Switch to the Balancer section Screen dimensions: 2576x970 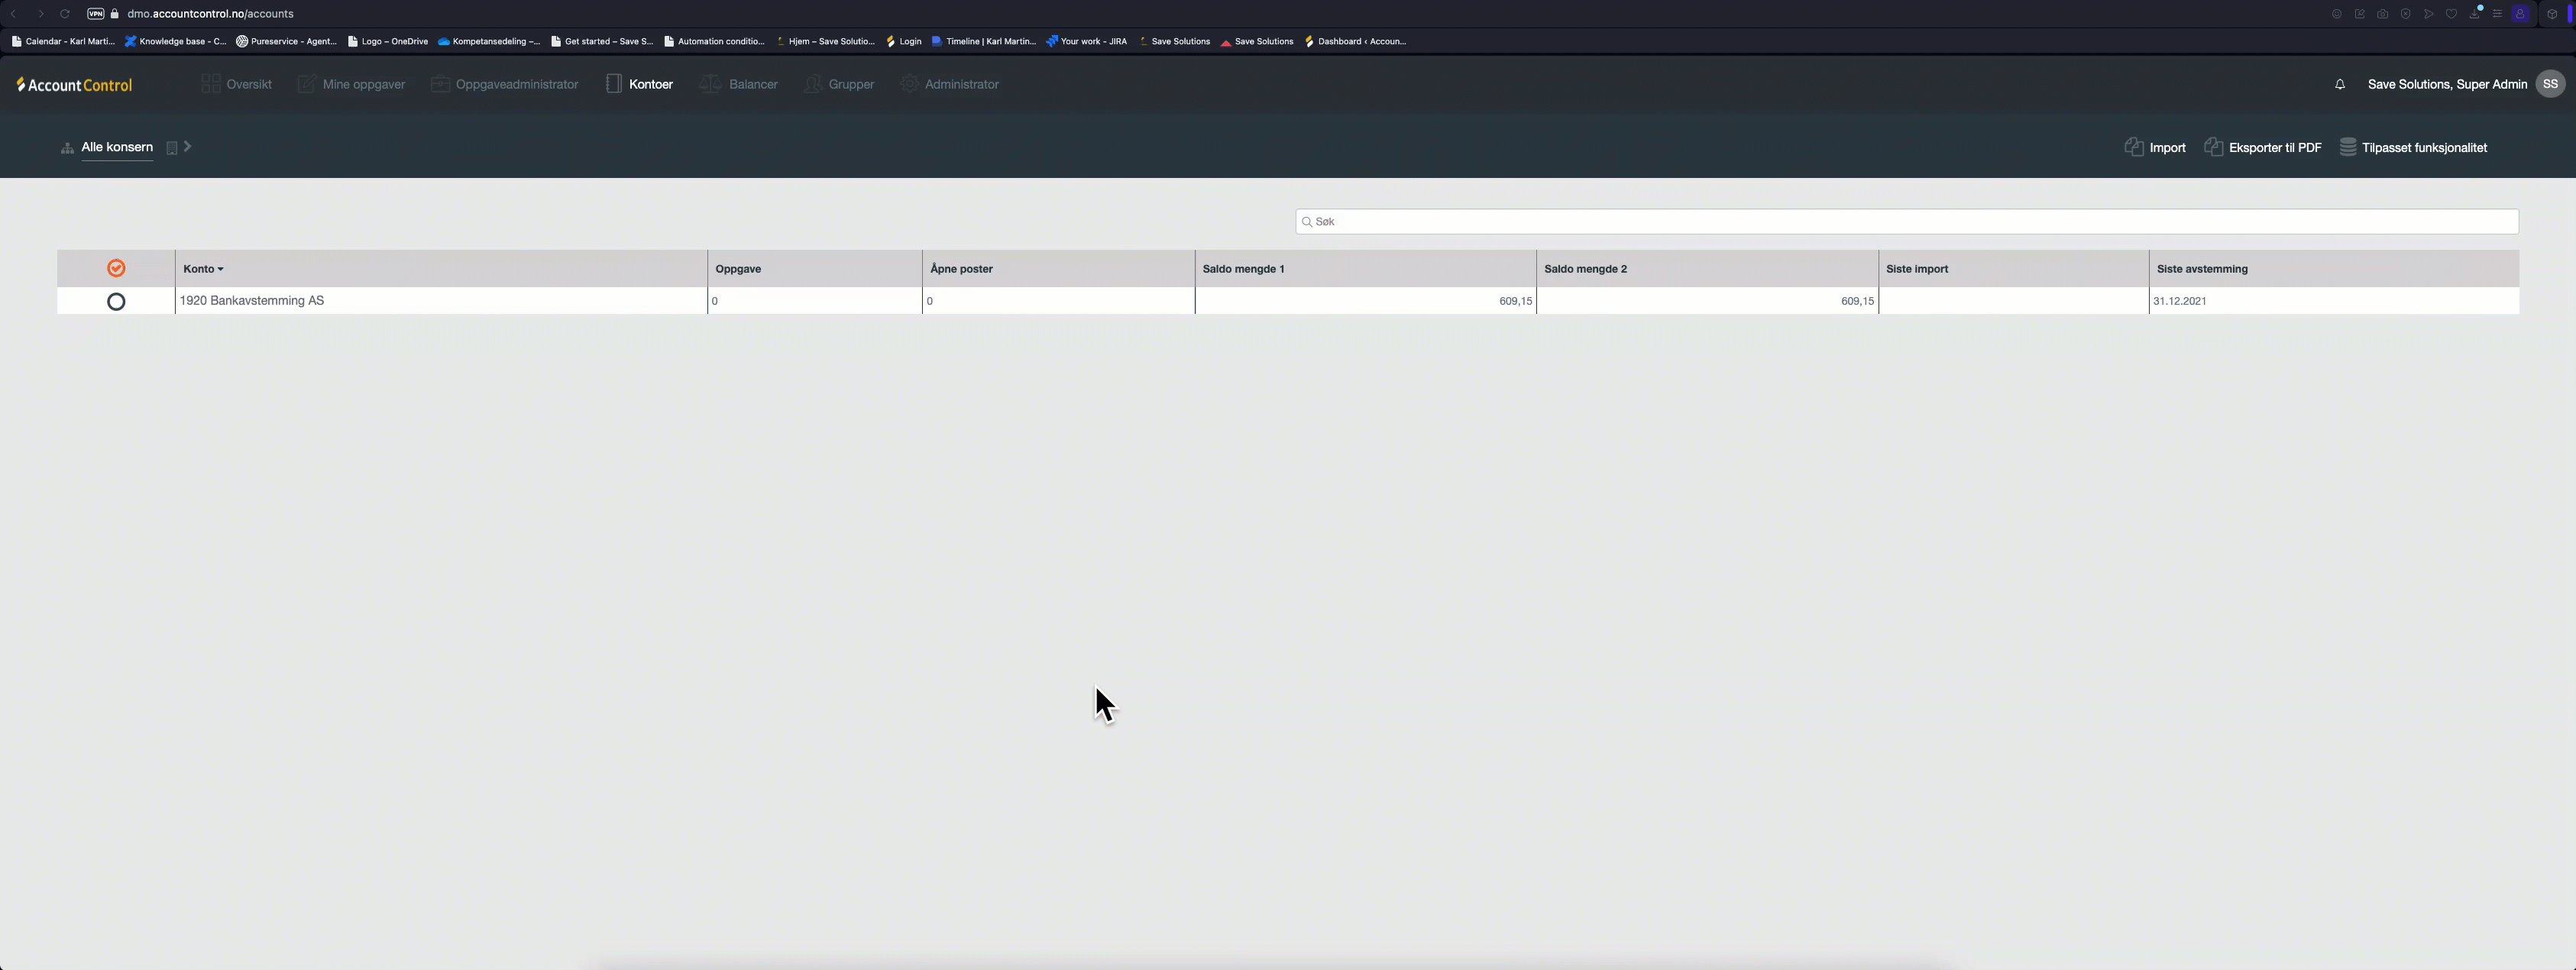pyautogui.click(x=710, y=84)
